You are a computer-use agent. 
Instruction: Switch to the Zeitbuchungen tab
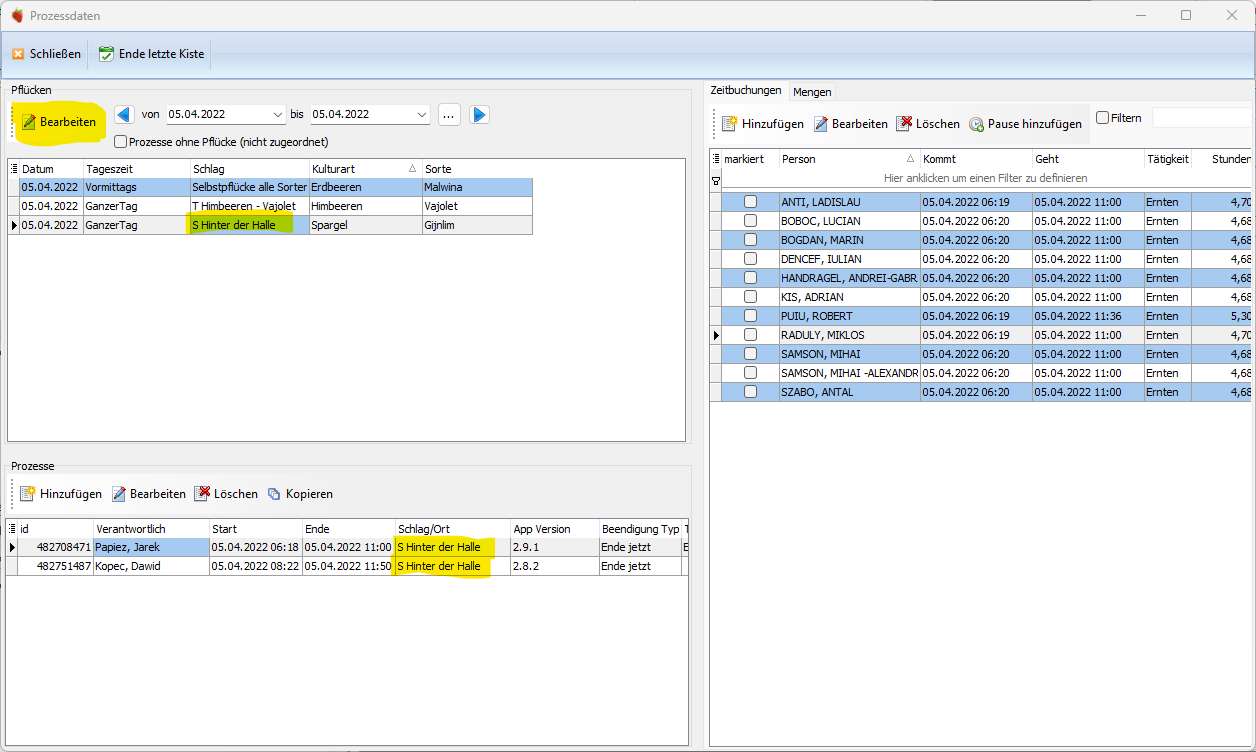pos(746,90)
